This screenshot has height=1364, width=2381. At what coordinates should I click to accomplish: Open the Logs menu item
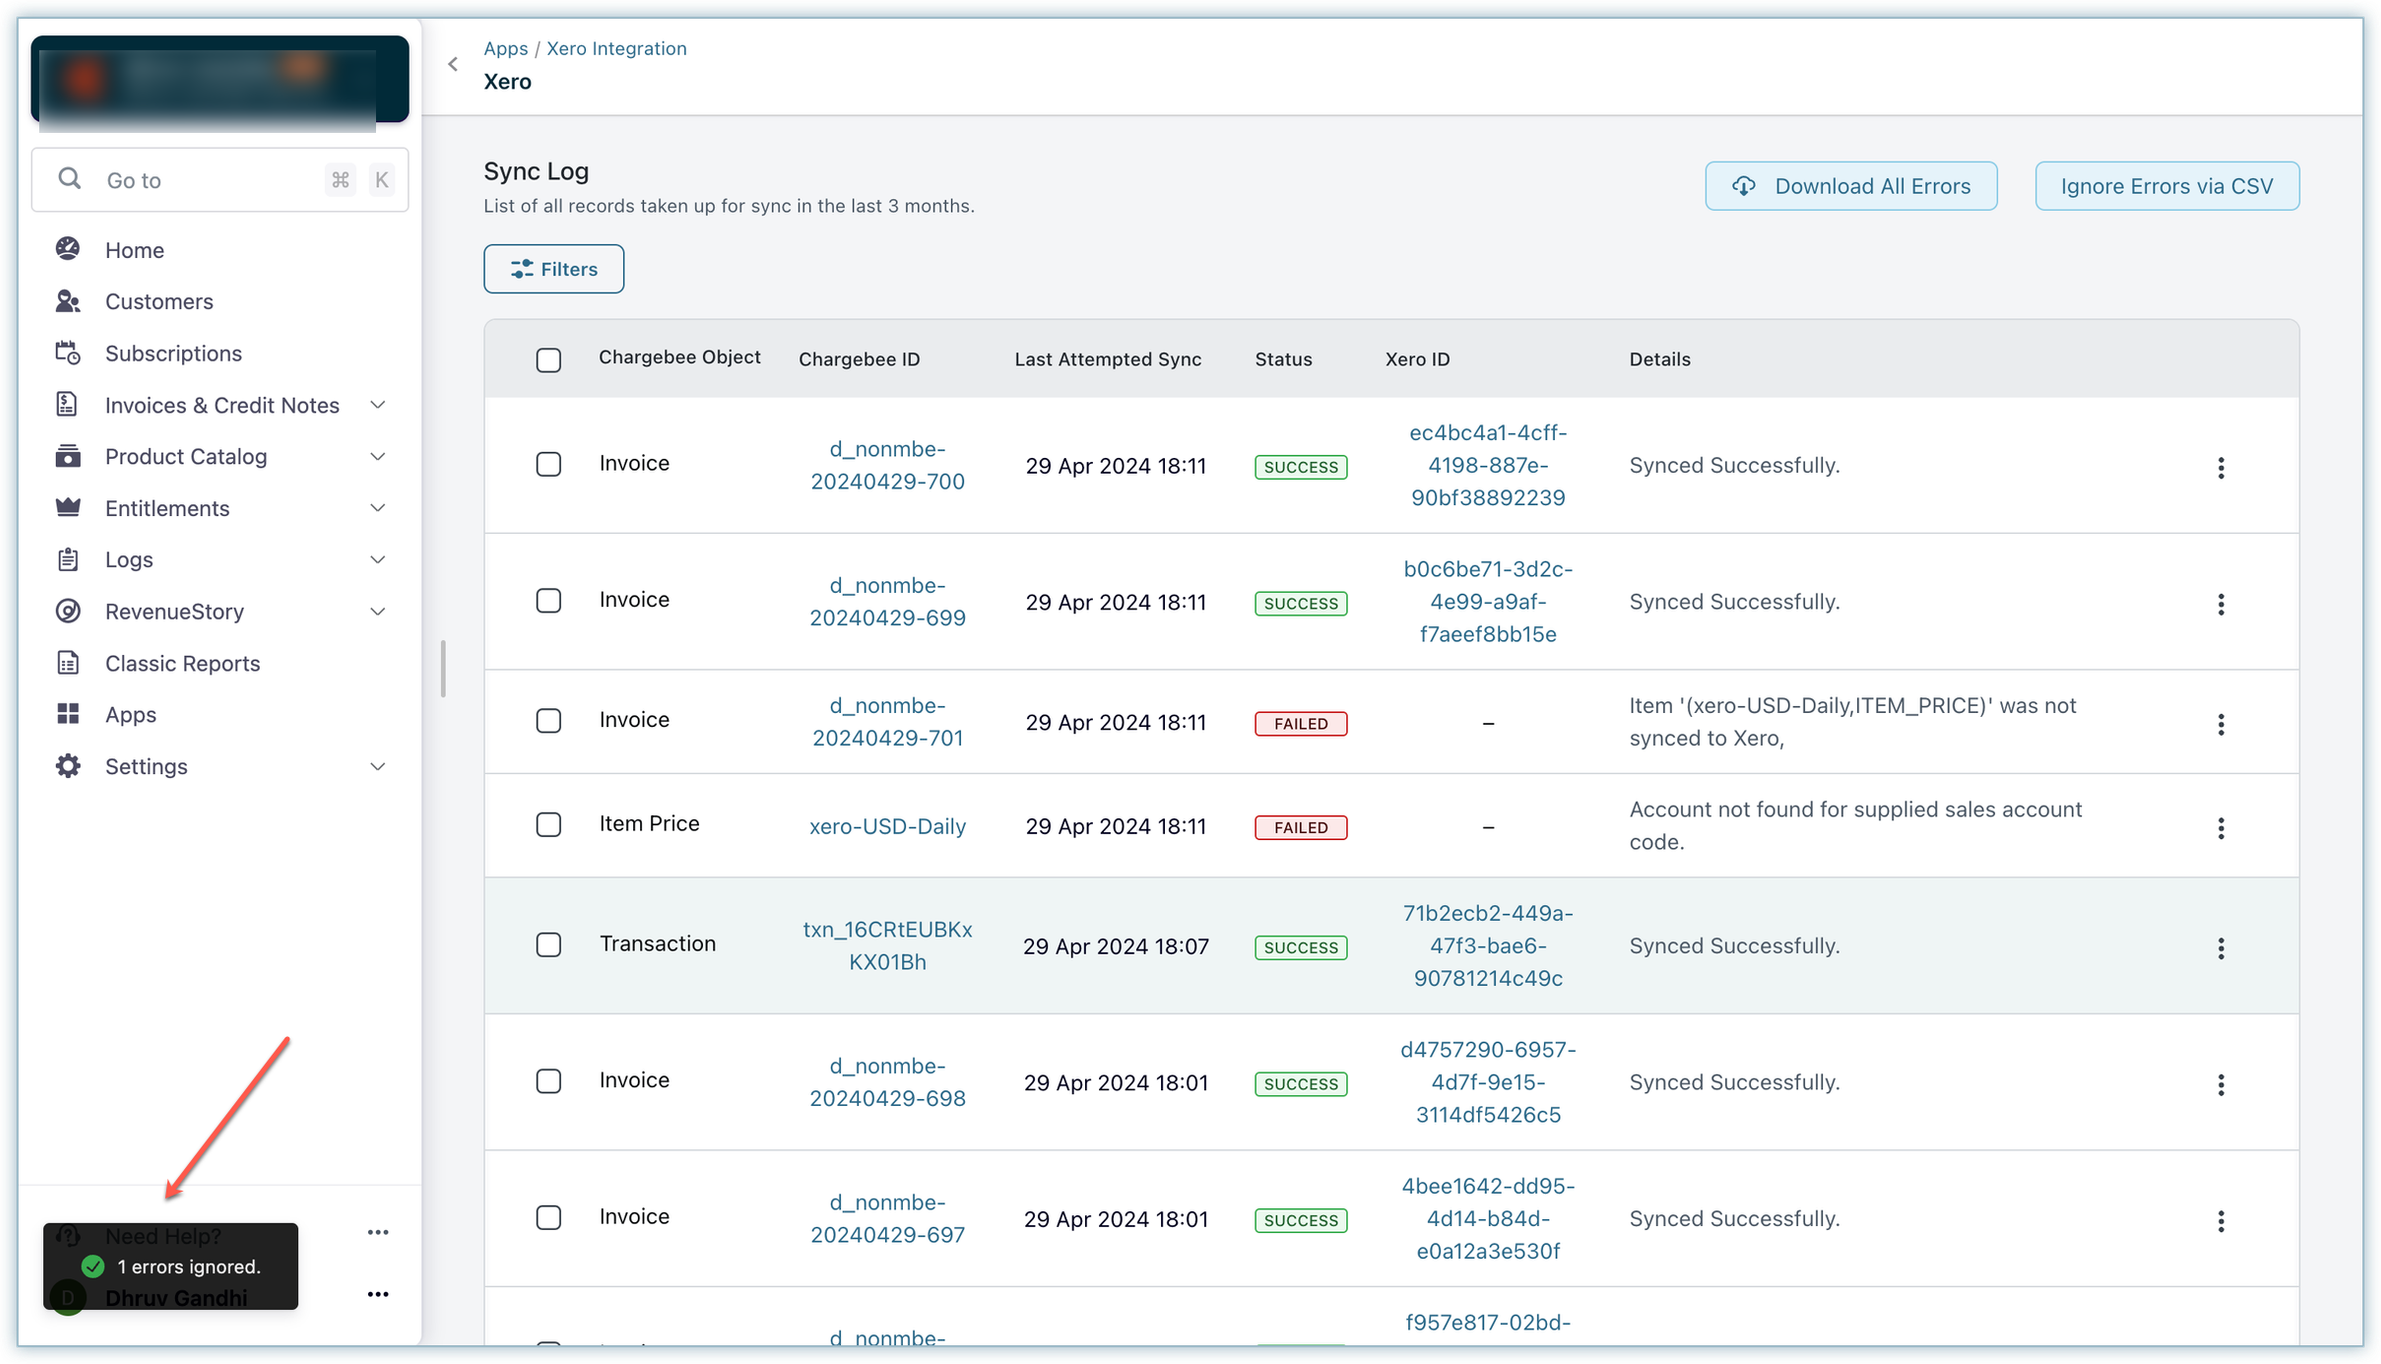pos(129,560)
